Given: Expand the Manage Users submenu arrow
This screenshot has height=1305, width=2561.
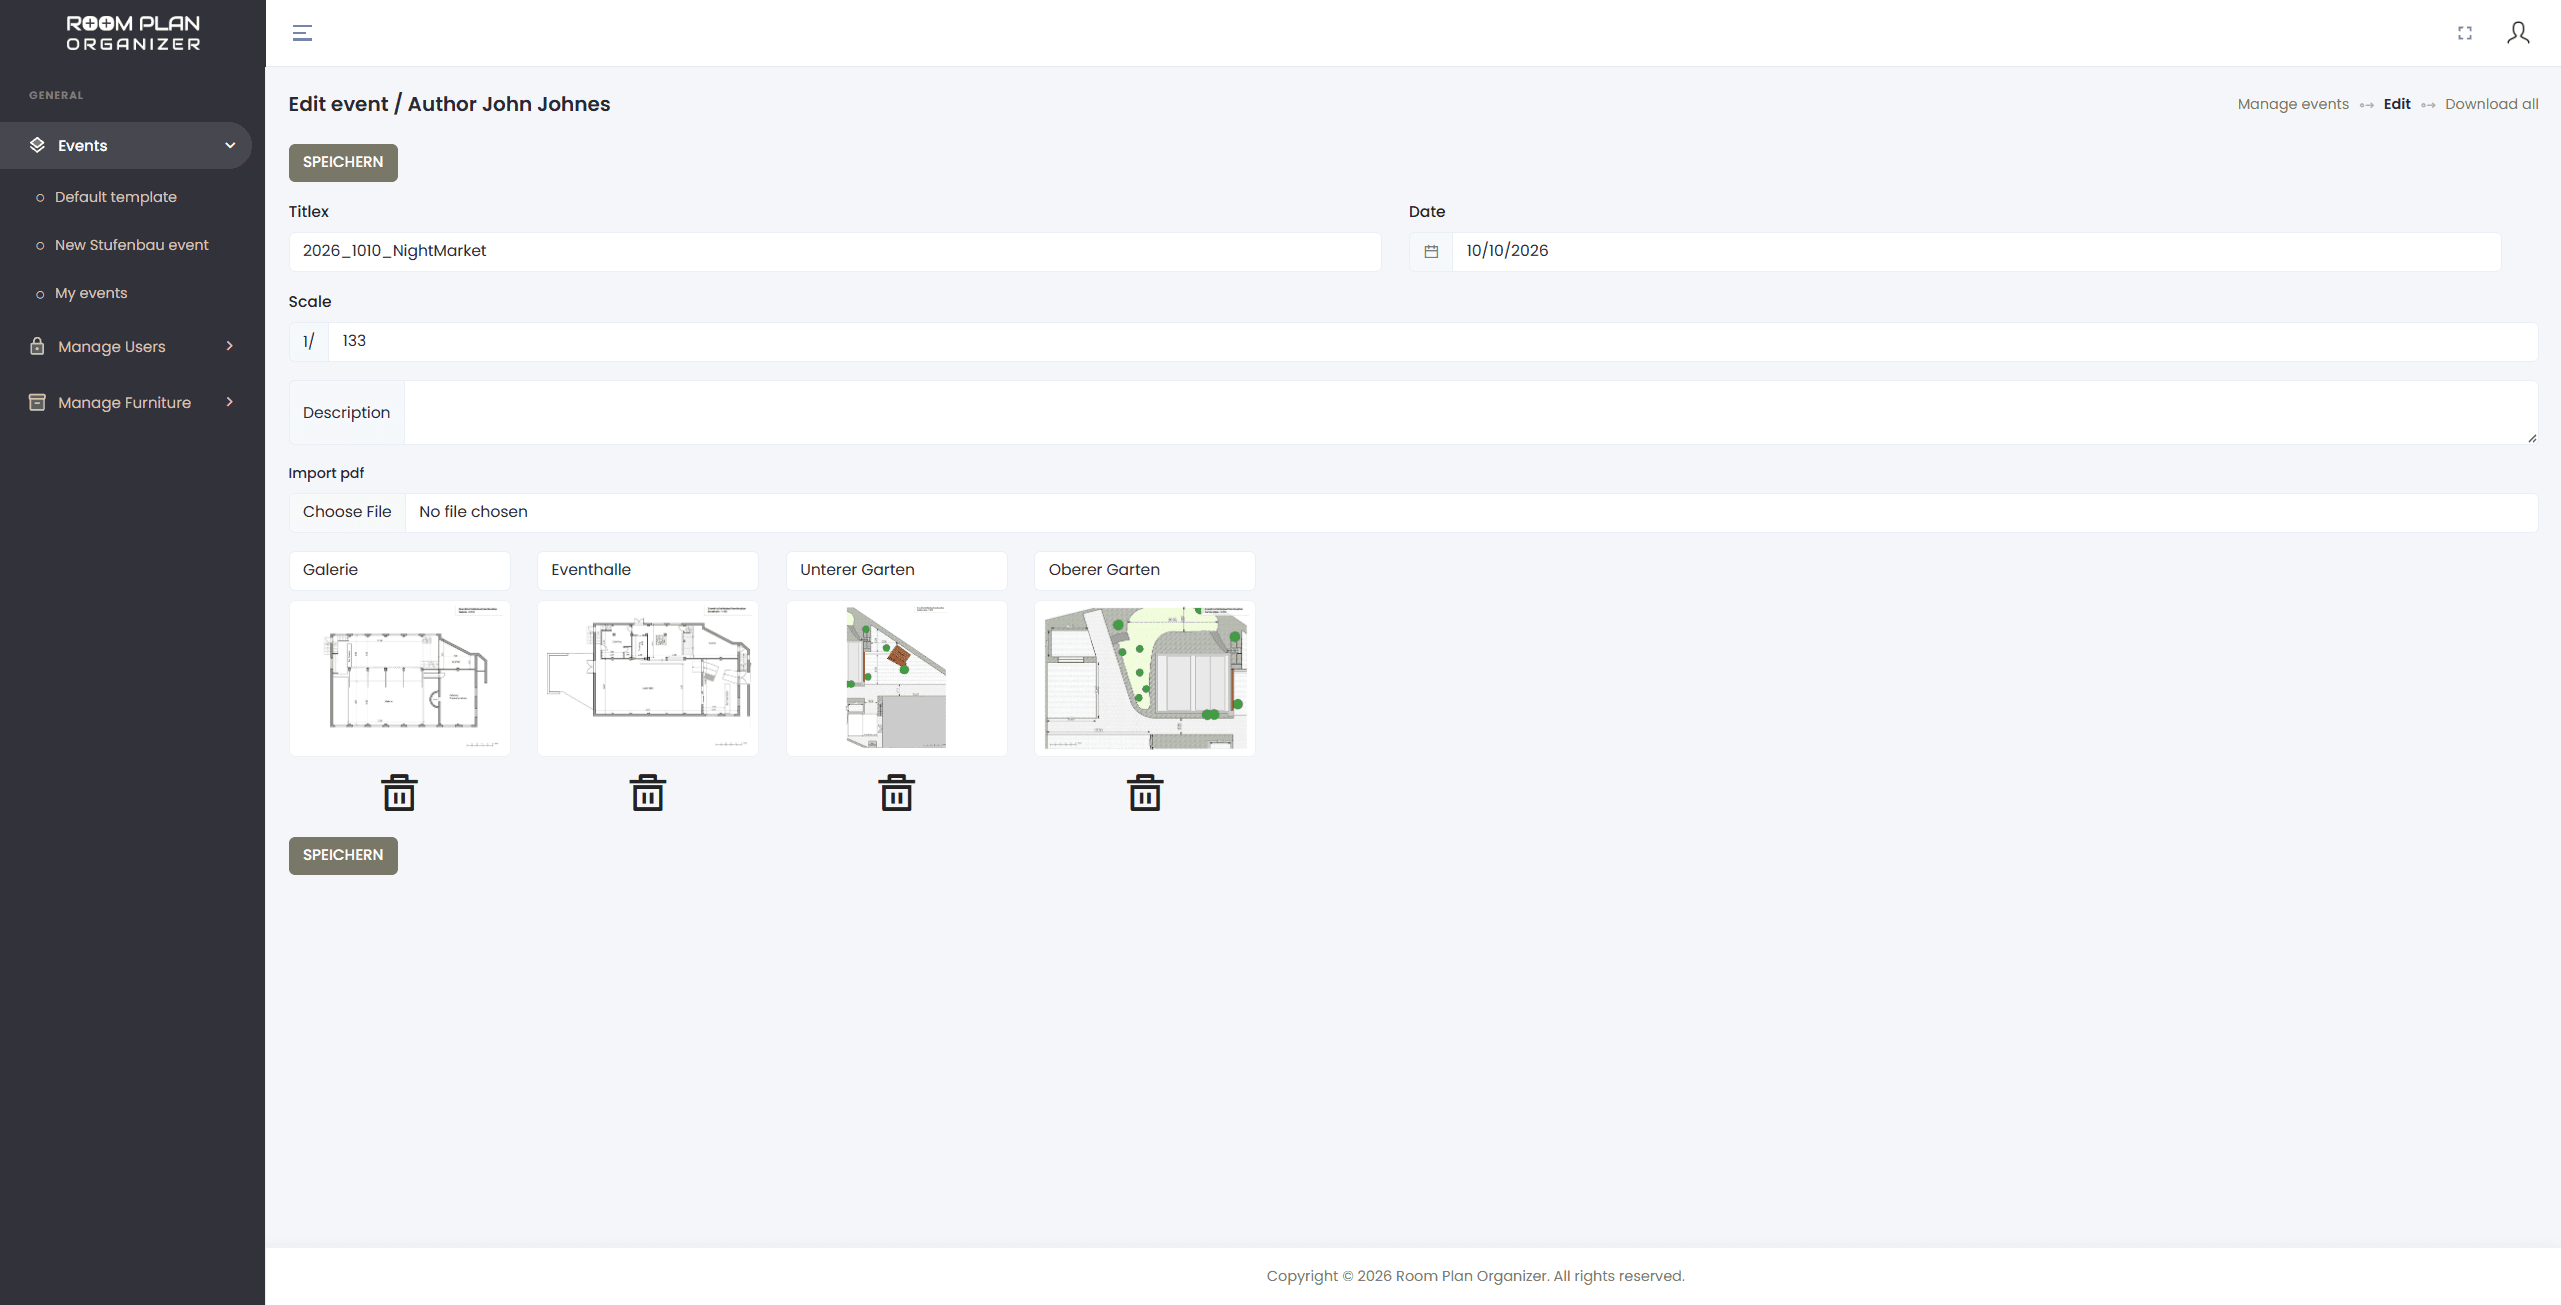Looking at the screenshot, I should pos(230,346).
